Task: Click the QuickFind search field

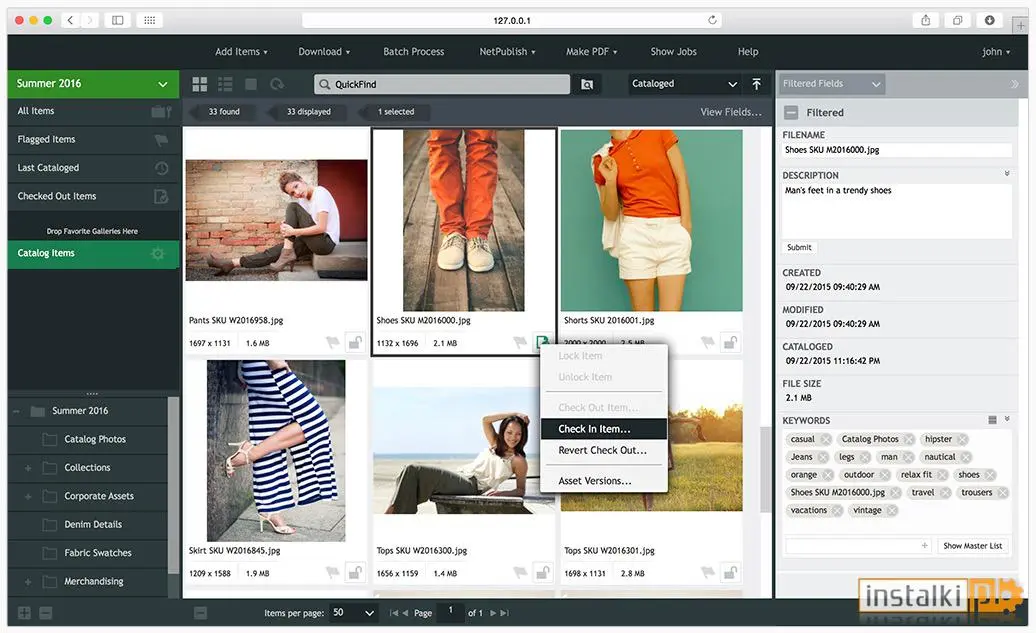Action: click(x=442, y=84)
